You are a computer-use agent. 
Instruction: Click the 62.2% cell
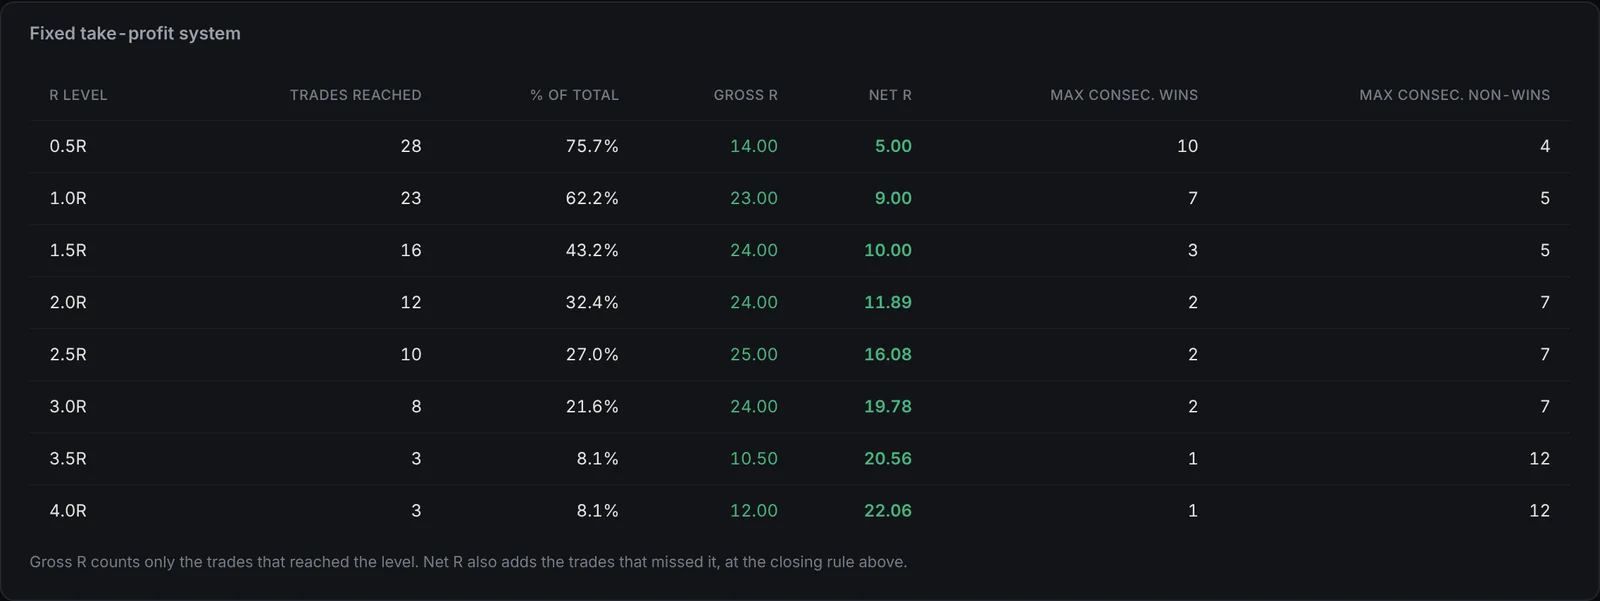592,198
